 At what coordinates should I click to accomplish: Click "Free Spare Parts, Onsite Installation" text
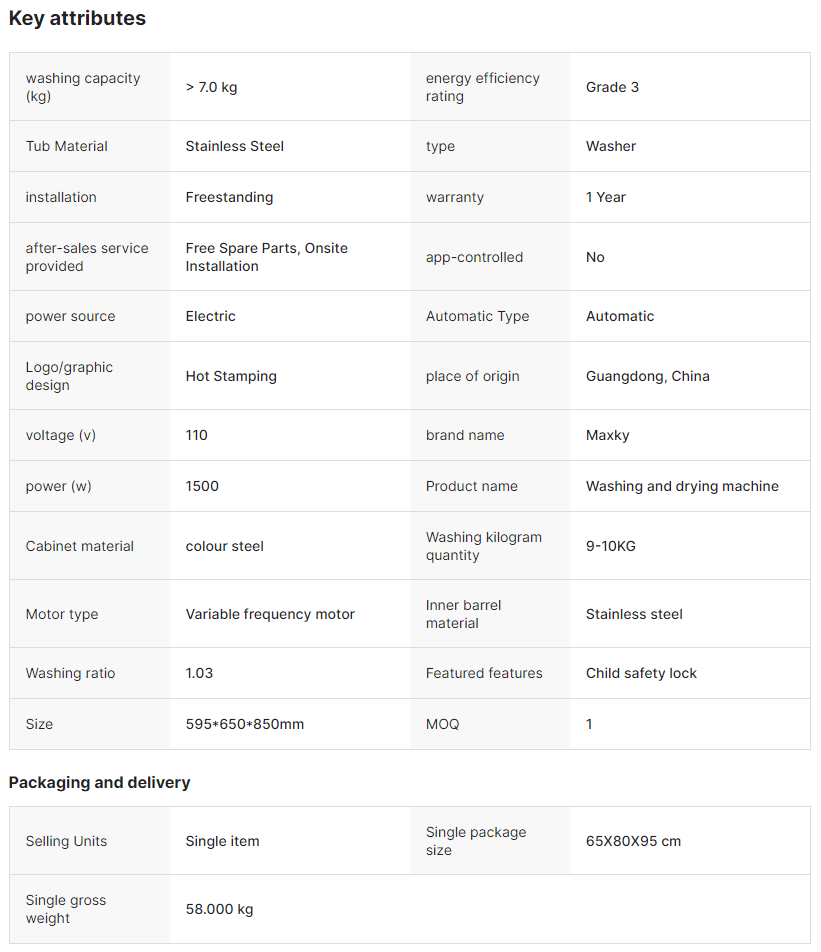tap(266, 257)
